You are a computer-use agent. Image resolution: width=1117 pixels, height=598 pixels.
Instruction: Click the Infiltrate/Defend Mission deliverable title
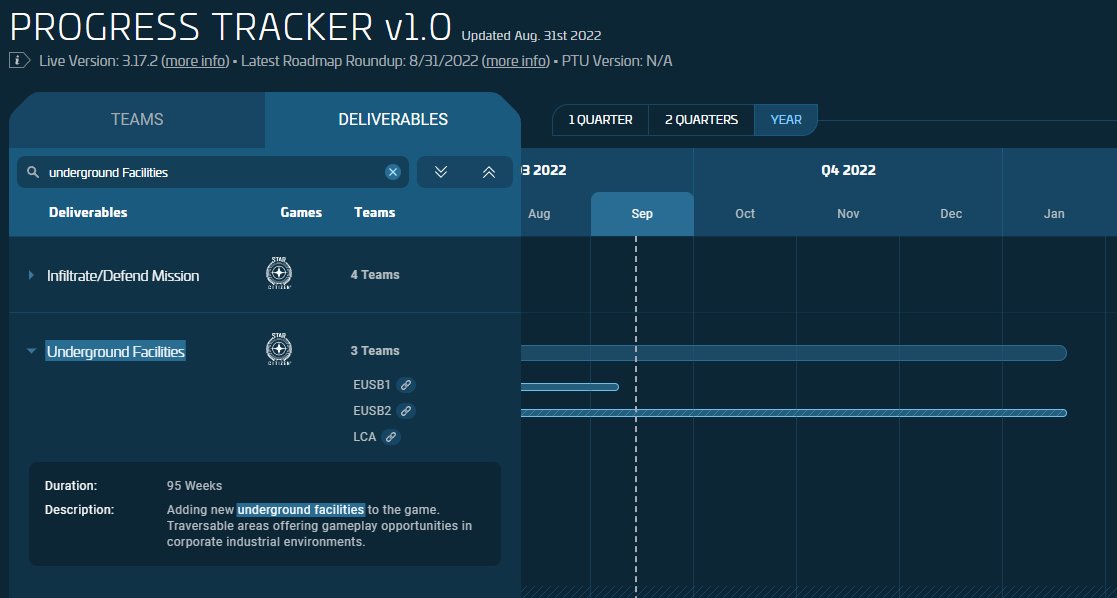tap(123, 276)
